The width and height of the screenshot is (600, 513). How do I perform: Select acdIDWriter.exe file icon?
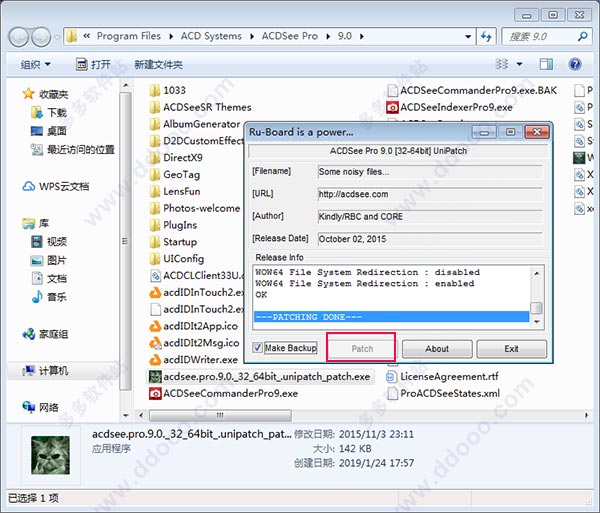pyautogui.click(x=155, y=360)
